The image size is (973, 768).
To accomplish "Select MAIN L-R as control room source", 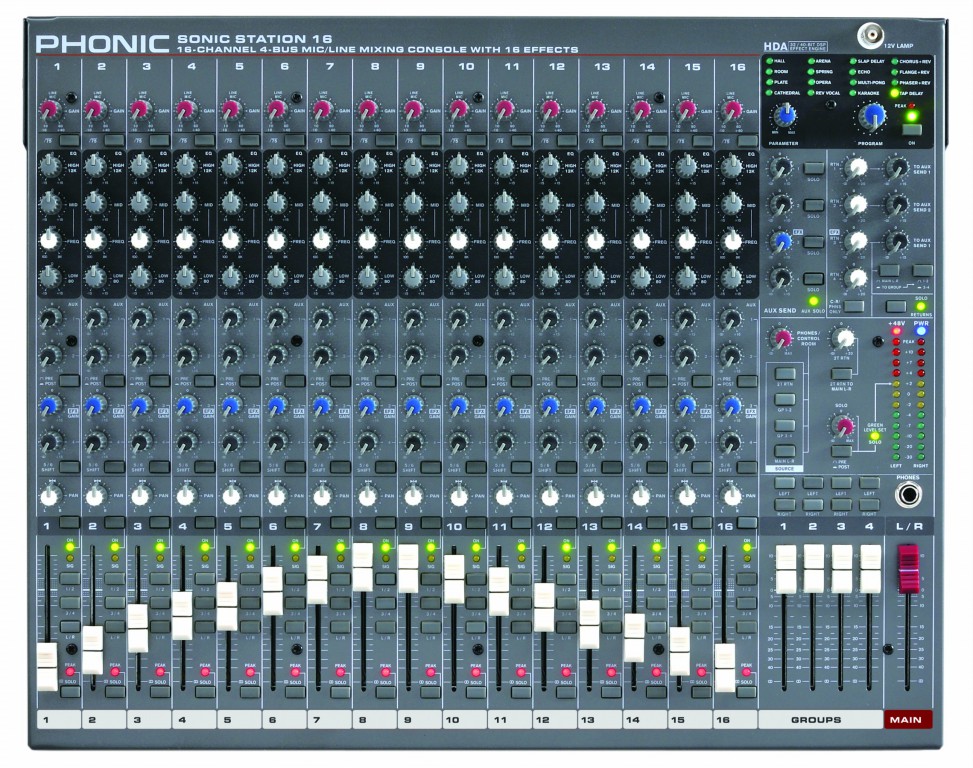I will [785, 450].
